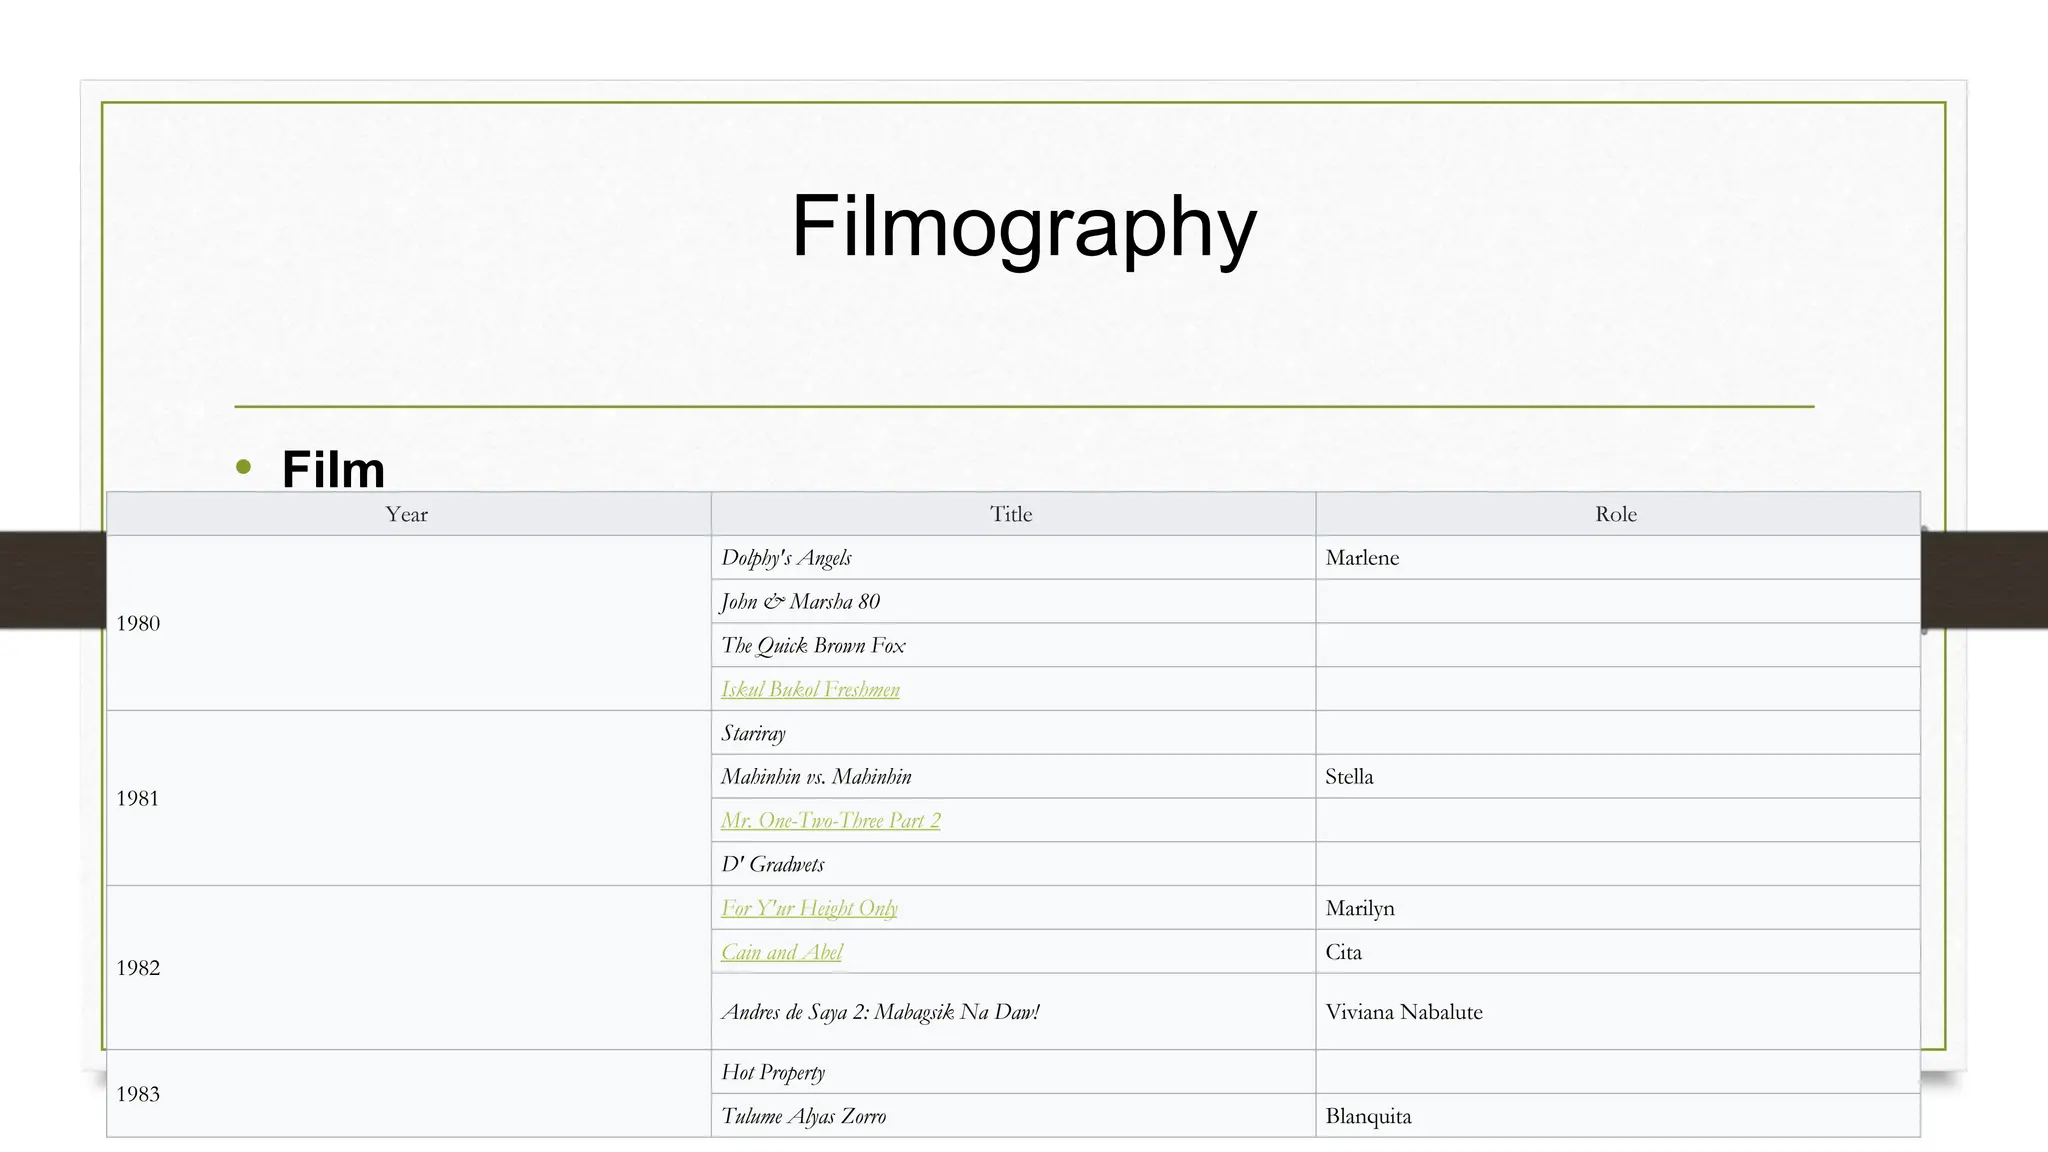
Task: Open the Iskul Bukol Freshmen link
Action: coord(810,689)
